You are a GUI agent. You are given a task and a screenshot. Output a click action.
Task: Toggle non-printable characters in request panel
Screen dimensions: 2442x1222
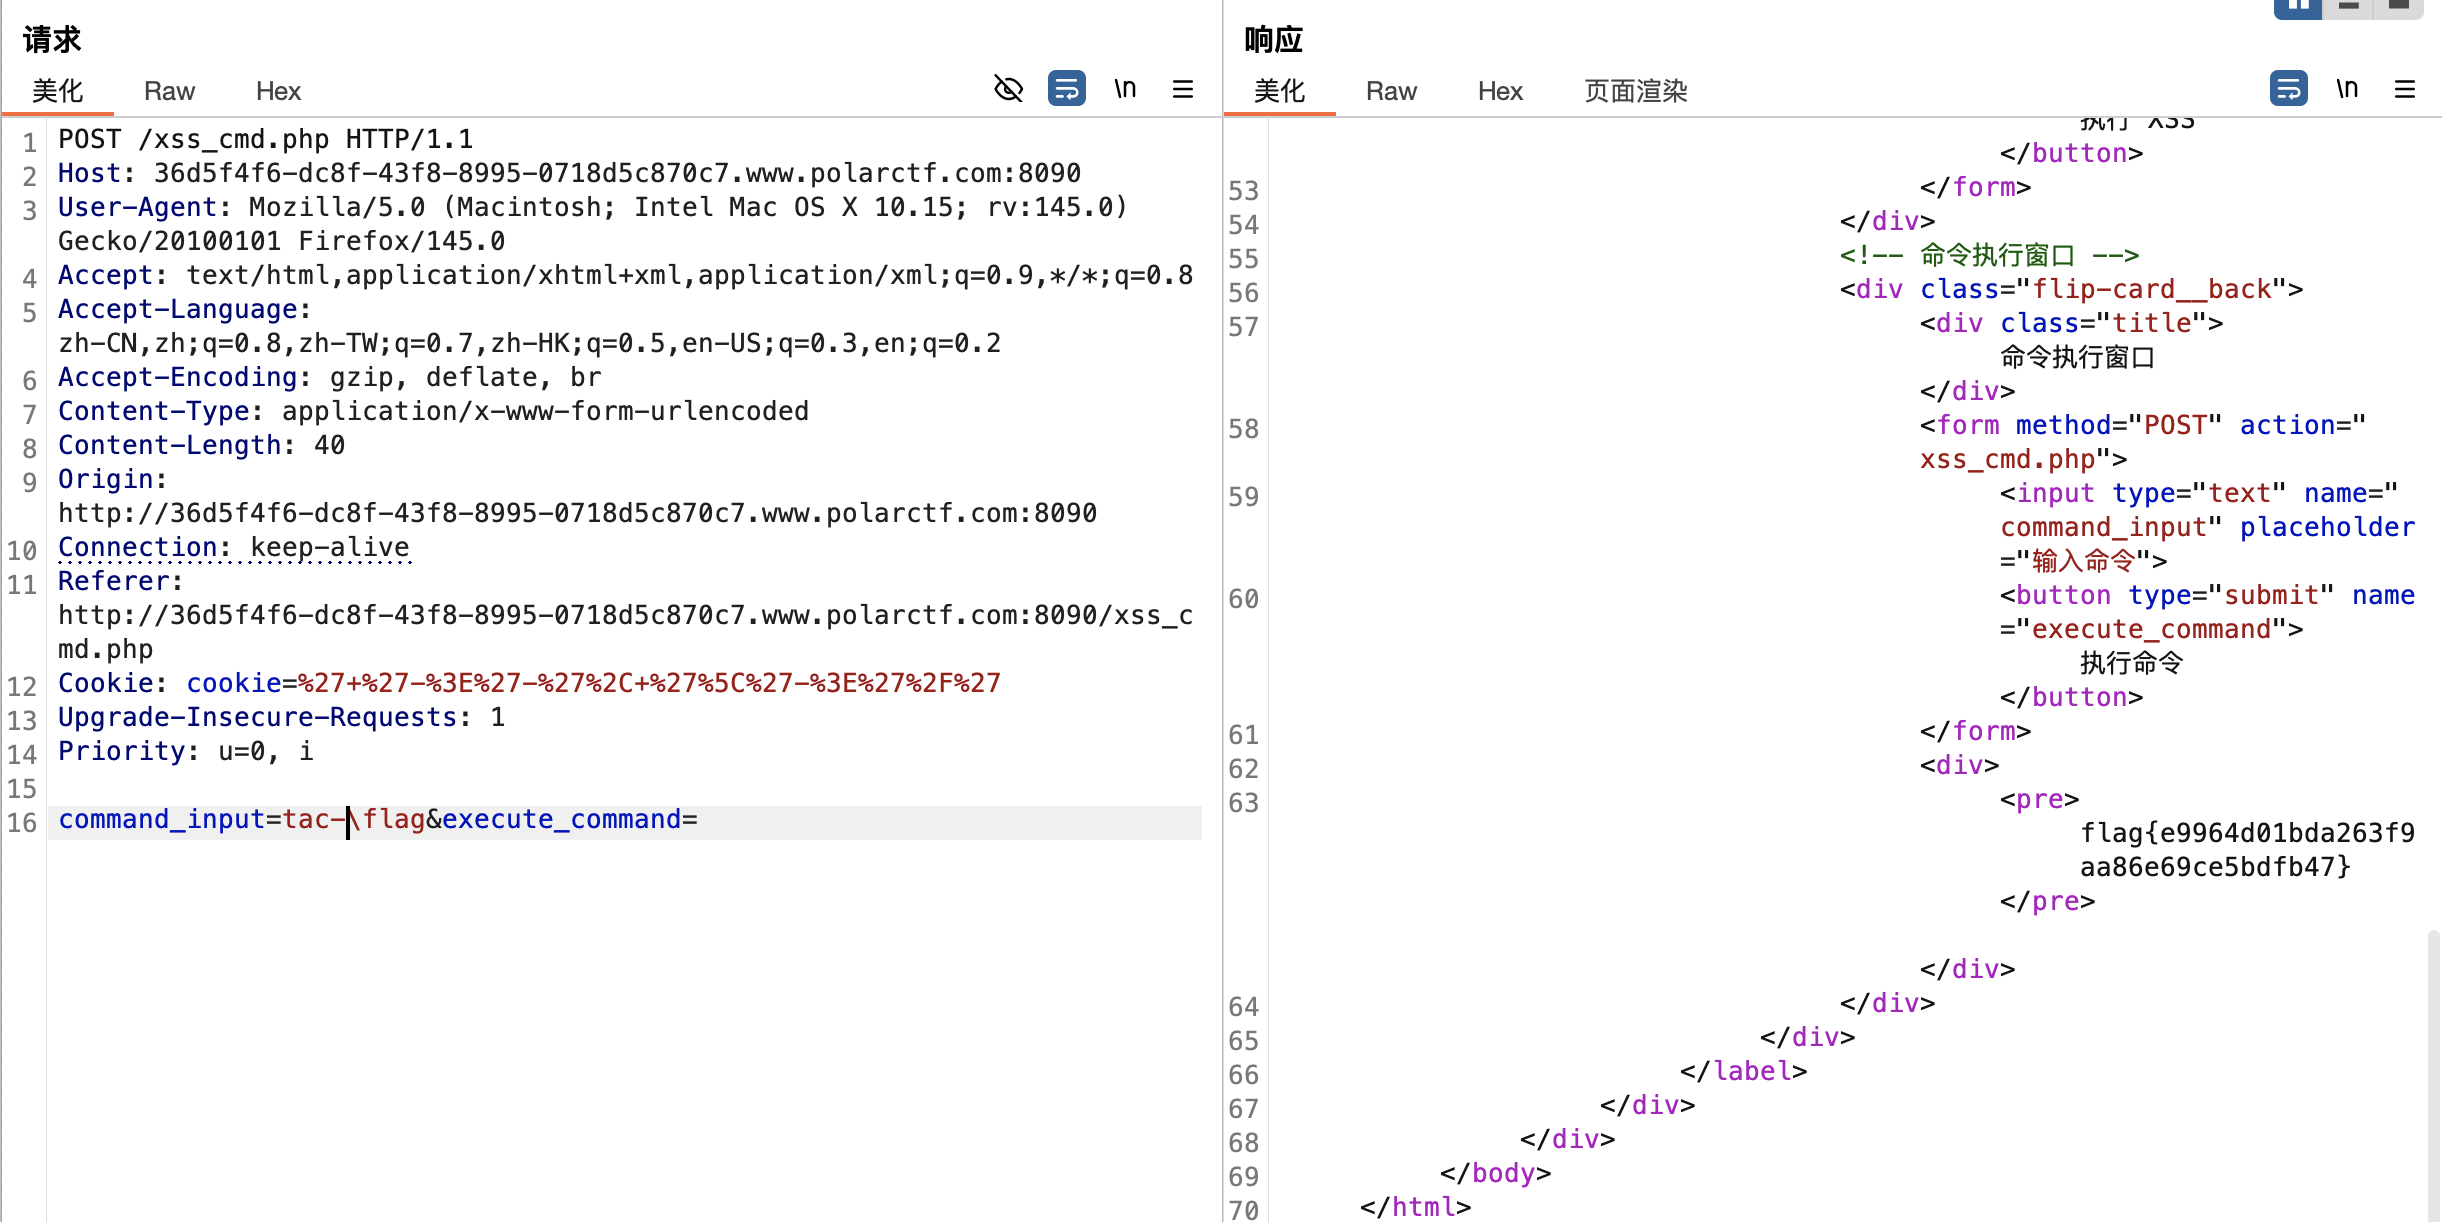click(1125, 89)
